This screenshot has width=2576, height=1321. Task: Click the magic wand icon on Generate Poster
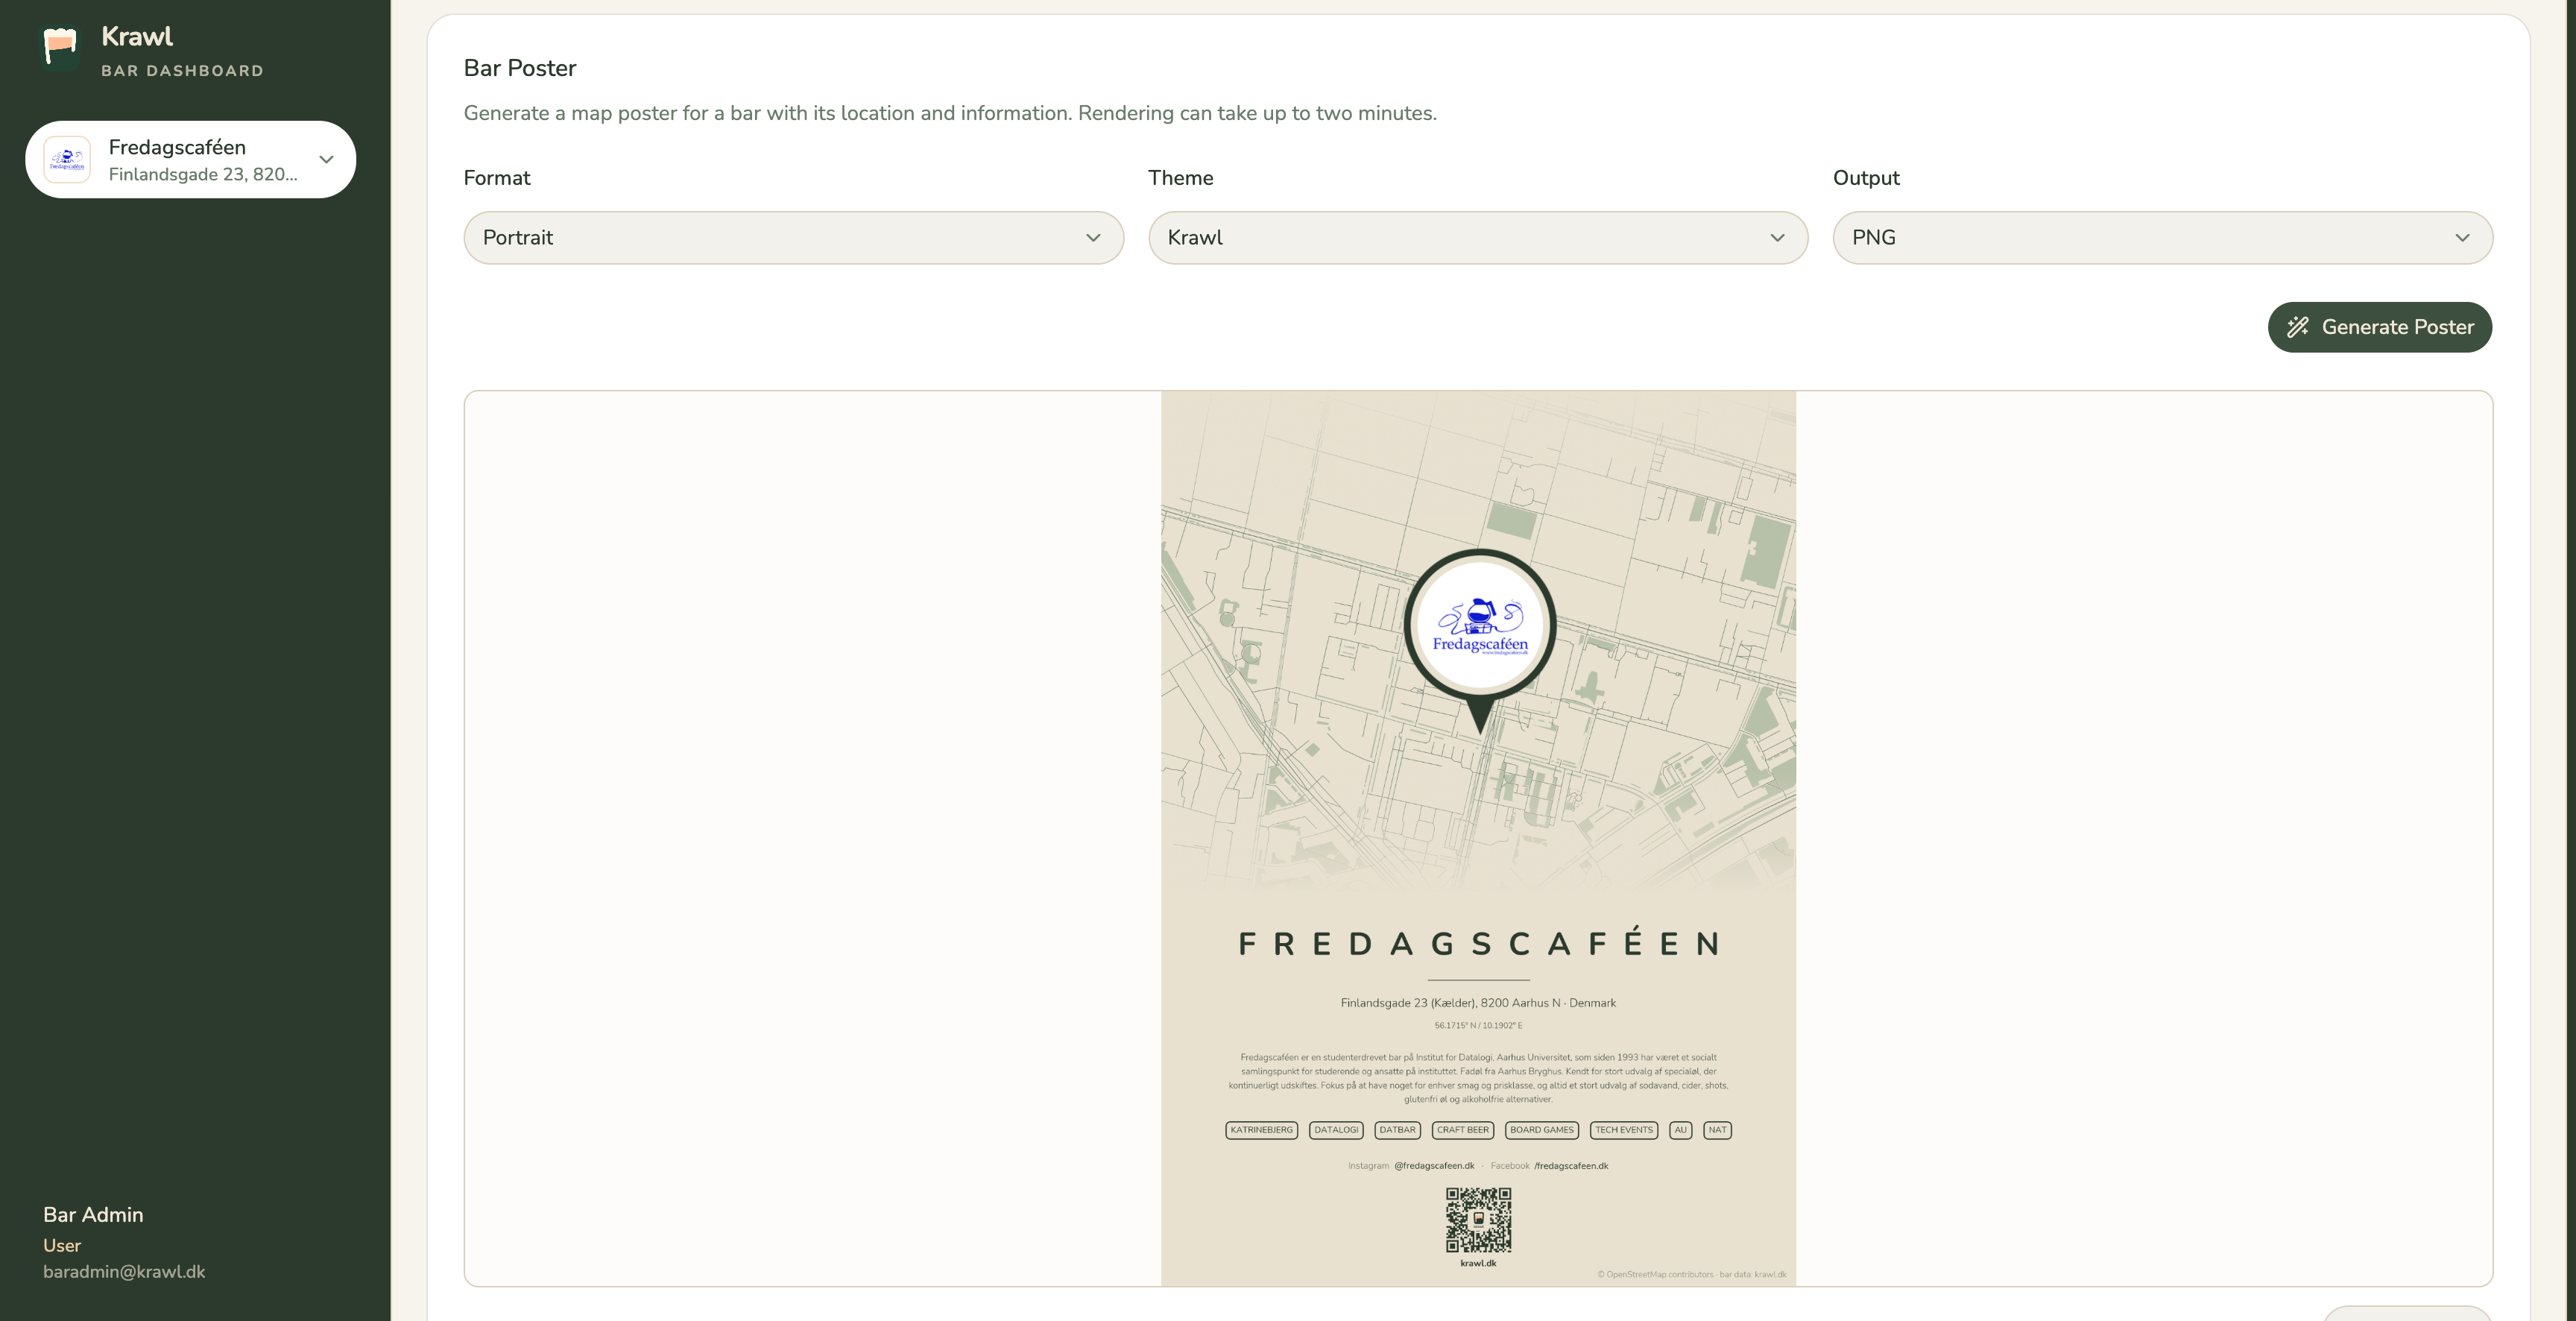tap(2297, 327)
